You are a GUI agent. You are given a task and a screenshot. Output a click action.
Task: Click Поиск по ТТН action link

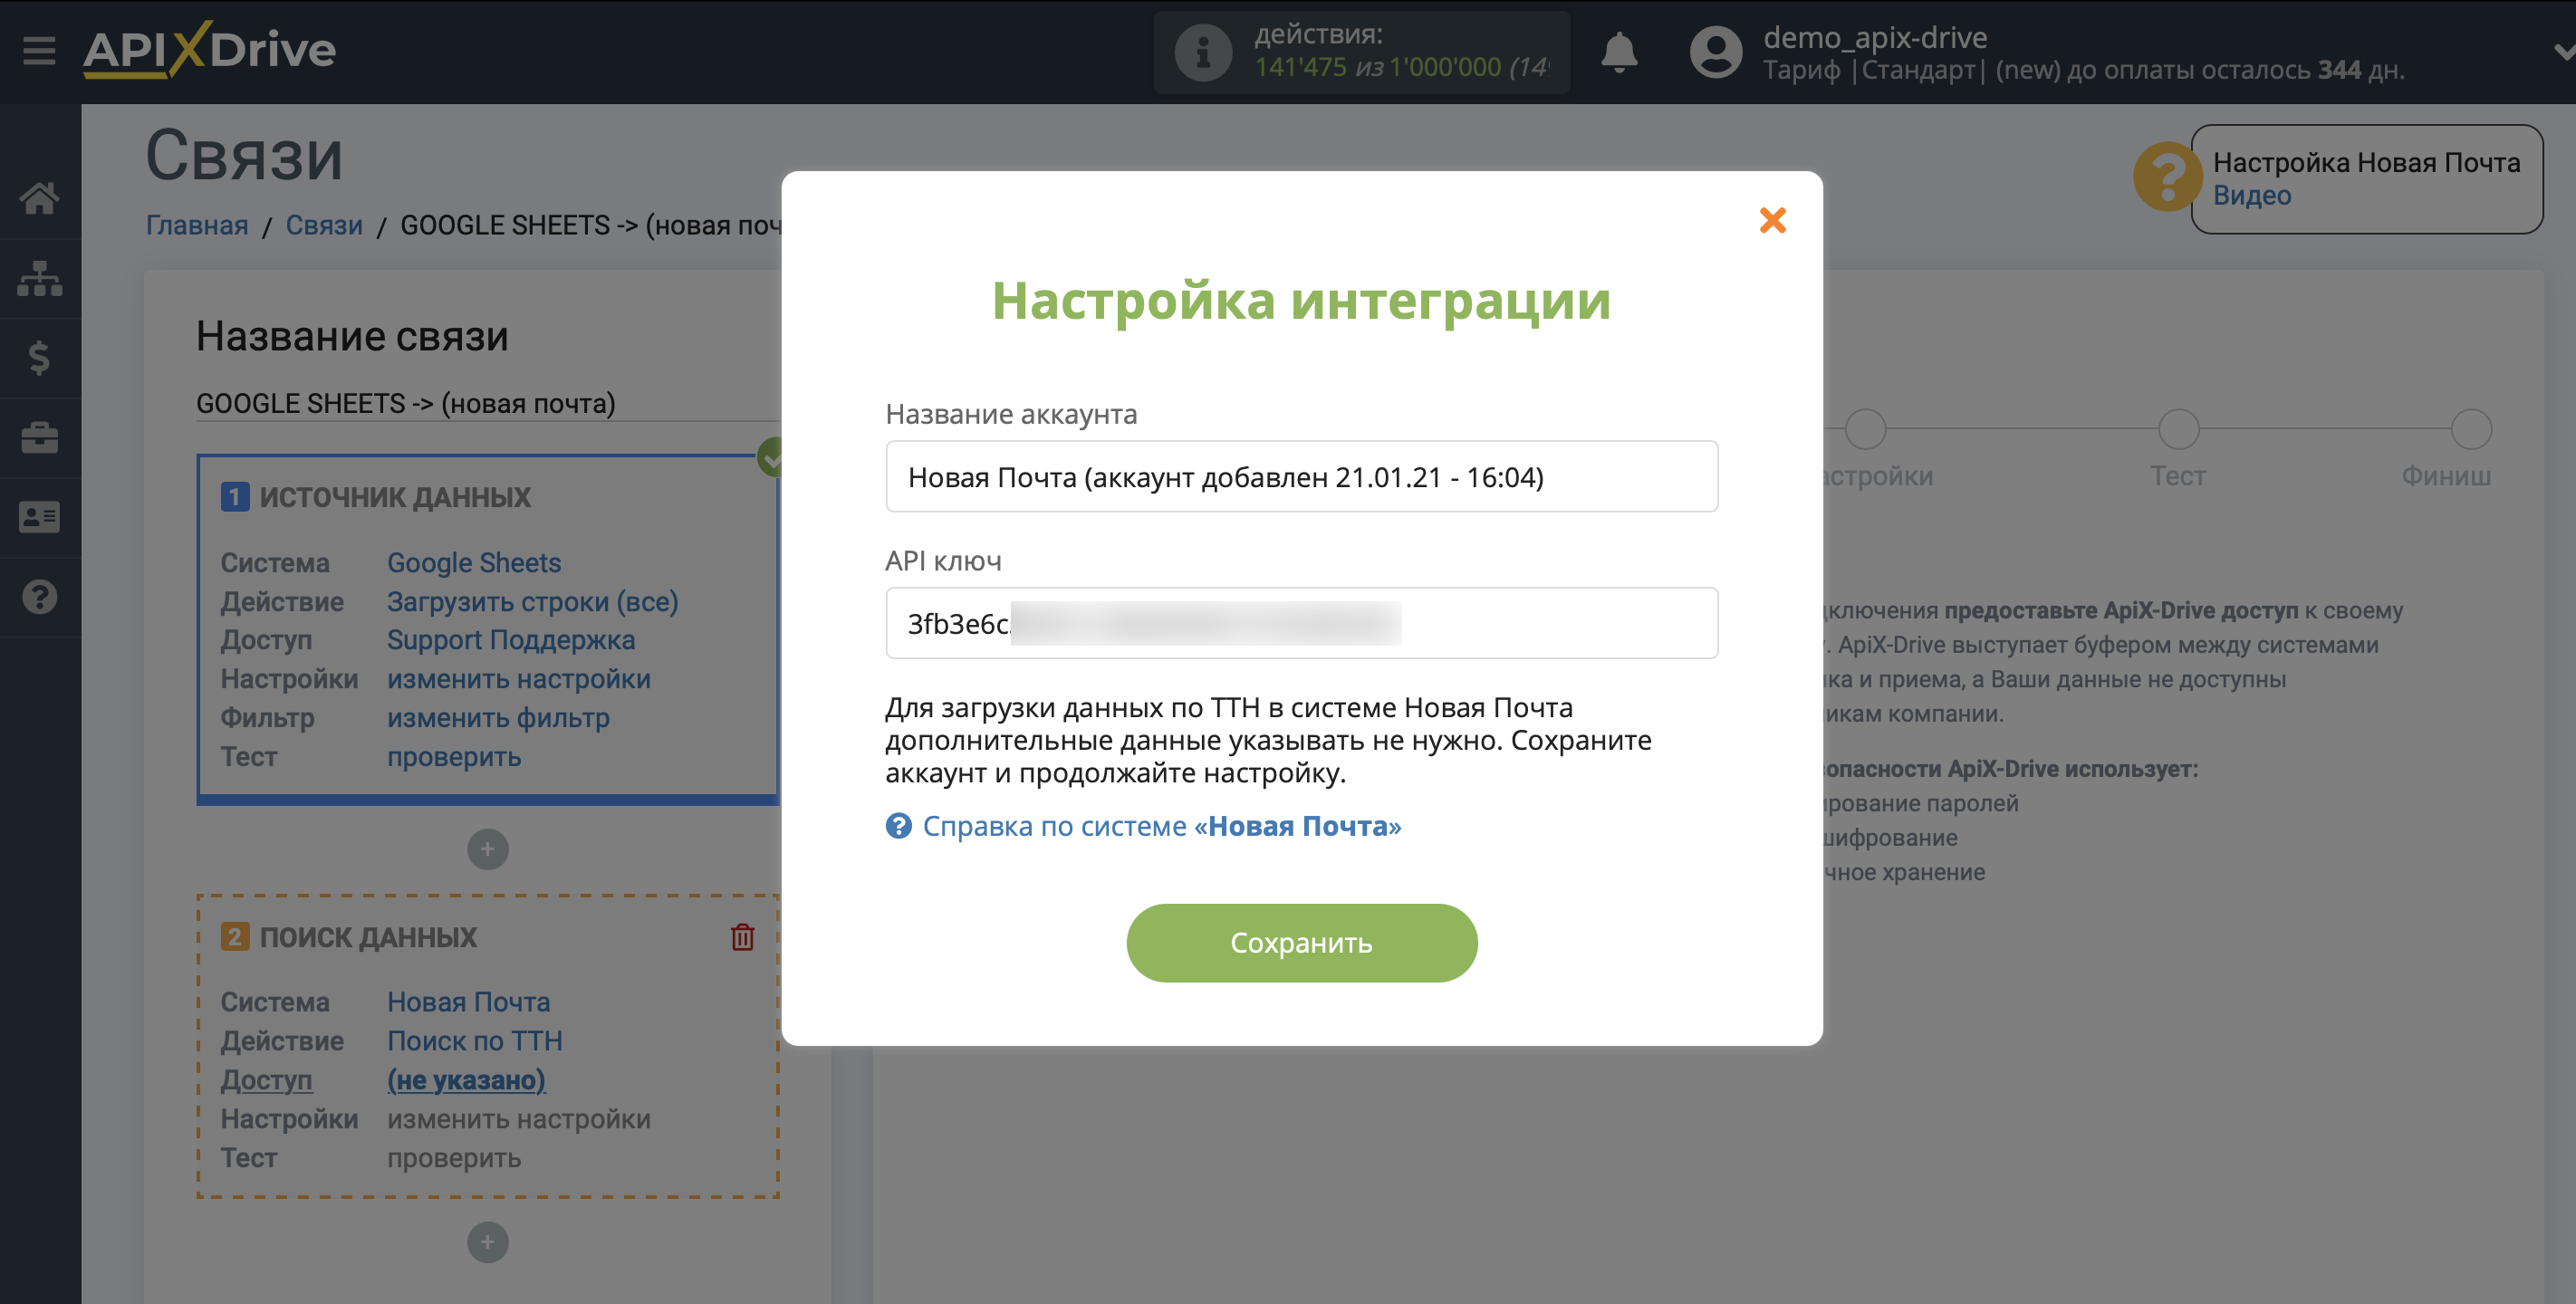click(x=474, y=1041)
